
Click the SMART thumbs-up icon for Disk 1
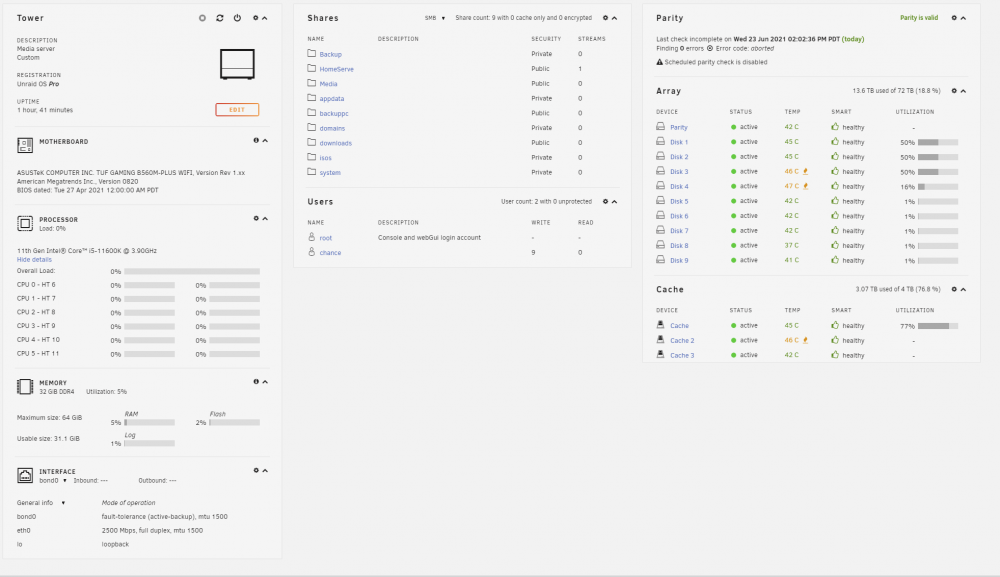[835, 142]
